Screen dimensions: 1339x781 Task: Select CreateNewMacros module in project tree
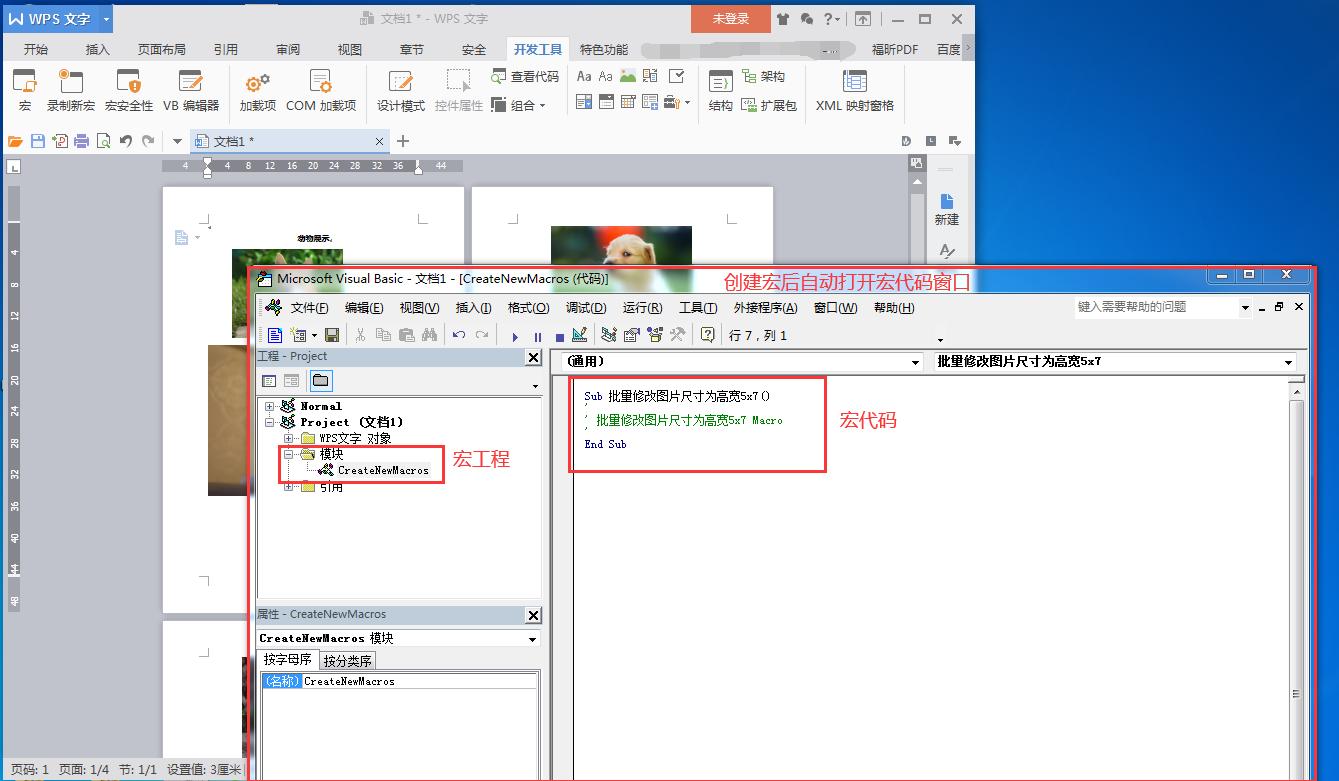pos(383,470)
